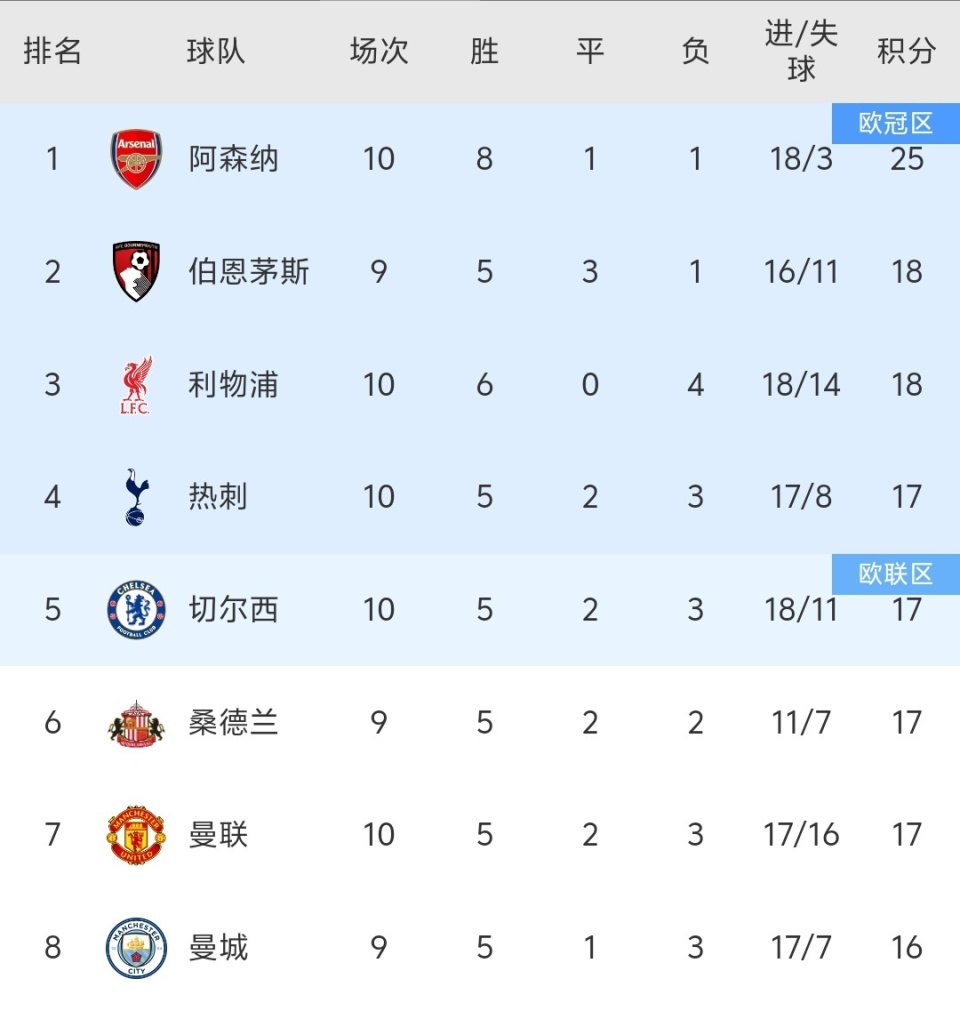Select the Liverpool L.F.C. crest icon
This screenshot has width=960, height=1019.
(136, 385)
